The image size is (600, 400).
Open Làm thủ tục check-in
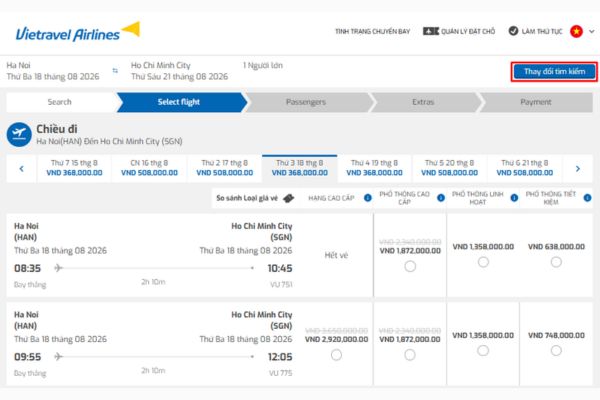click(542, 31)
